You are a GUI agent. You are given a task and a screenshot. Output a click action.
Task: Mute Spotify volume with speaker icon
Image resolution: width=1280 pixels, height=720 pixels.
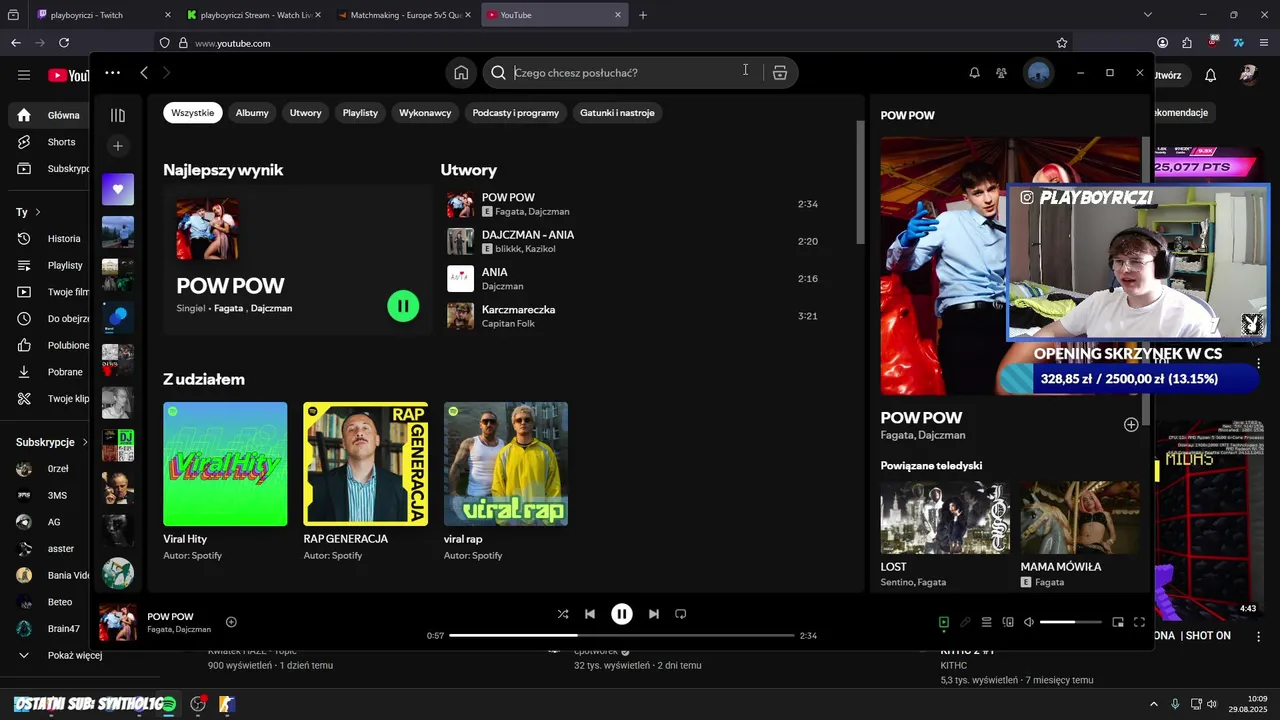(1029, 622)
